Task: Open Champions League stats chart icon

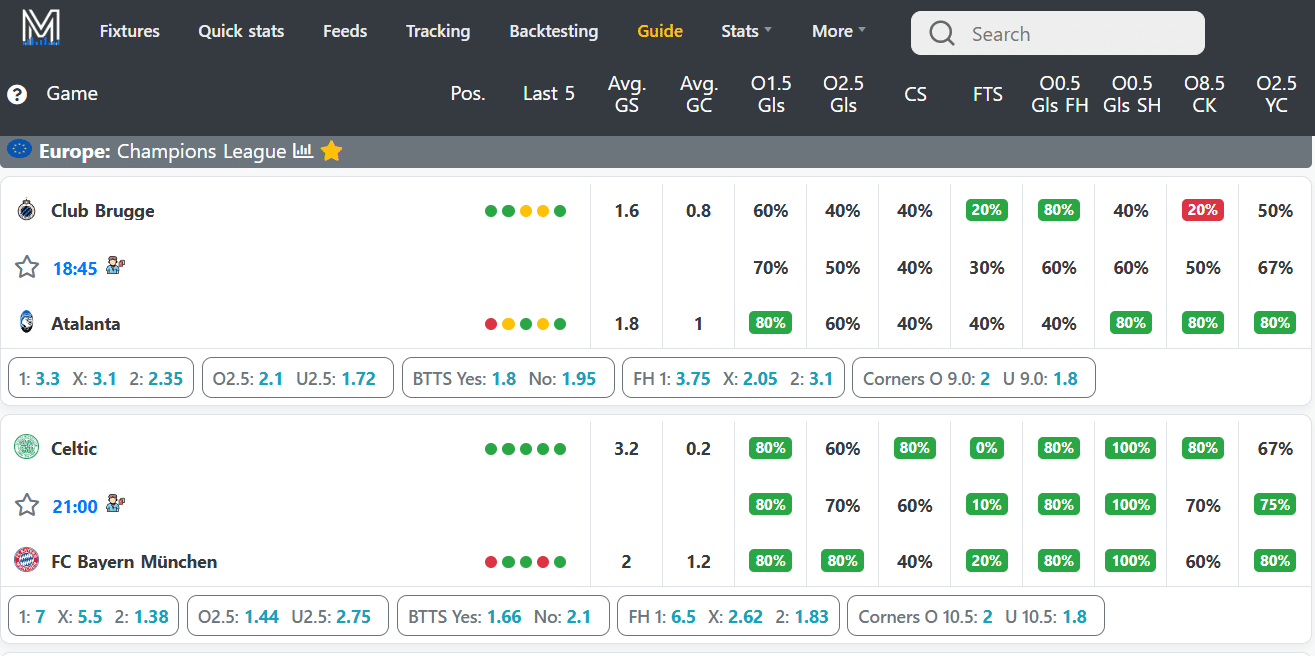Action: click(x=303, y=151)
